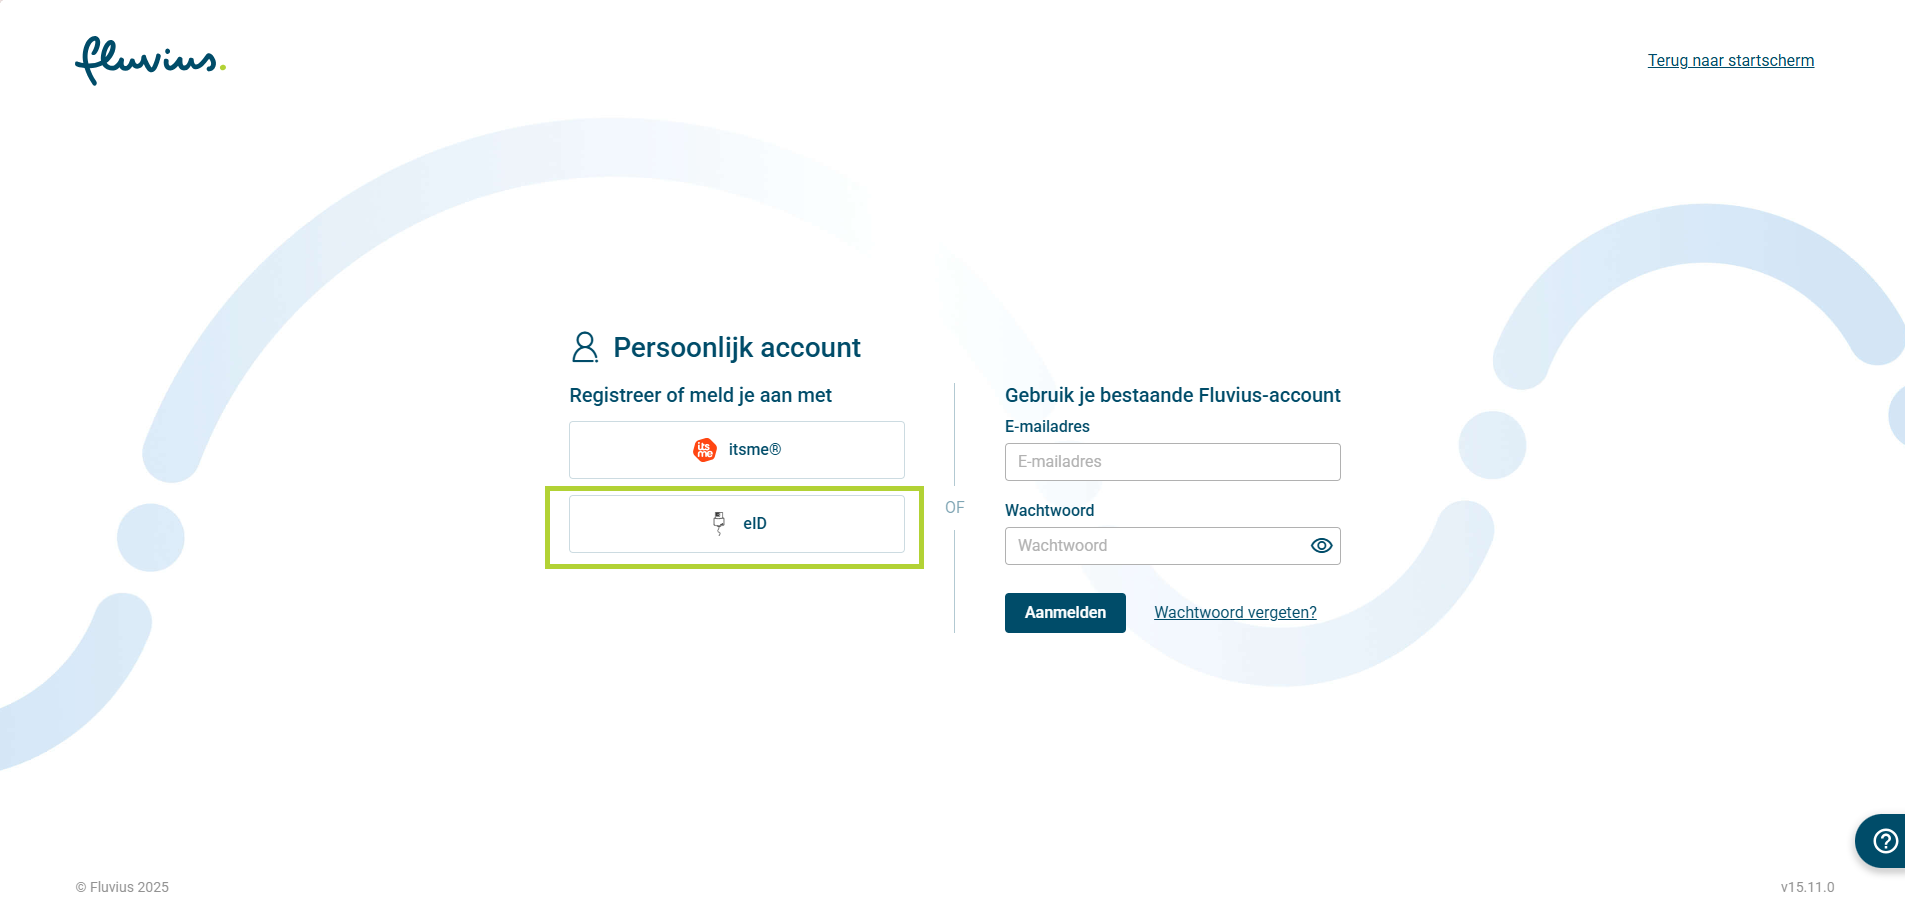Viewport: 1905px width, 910px height.
Task: Open the help question mark widget
Action: 1884,841
